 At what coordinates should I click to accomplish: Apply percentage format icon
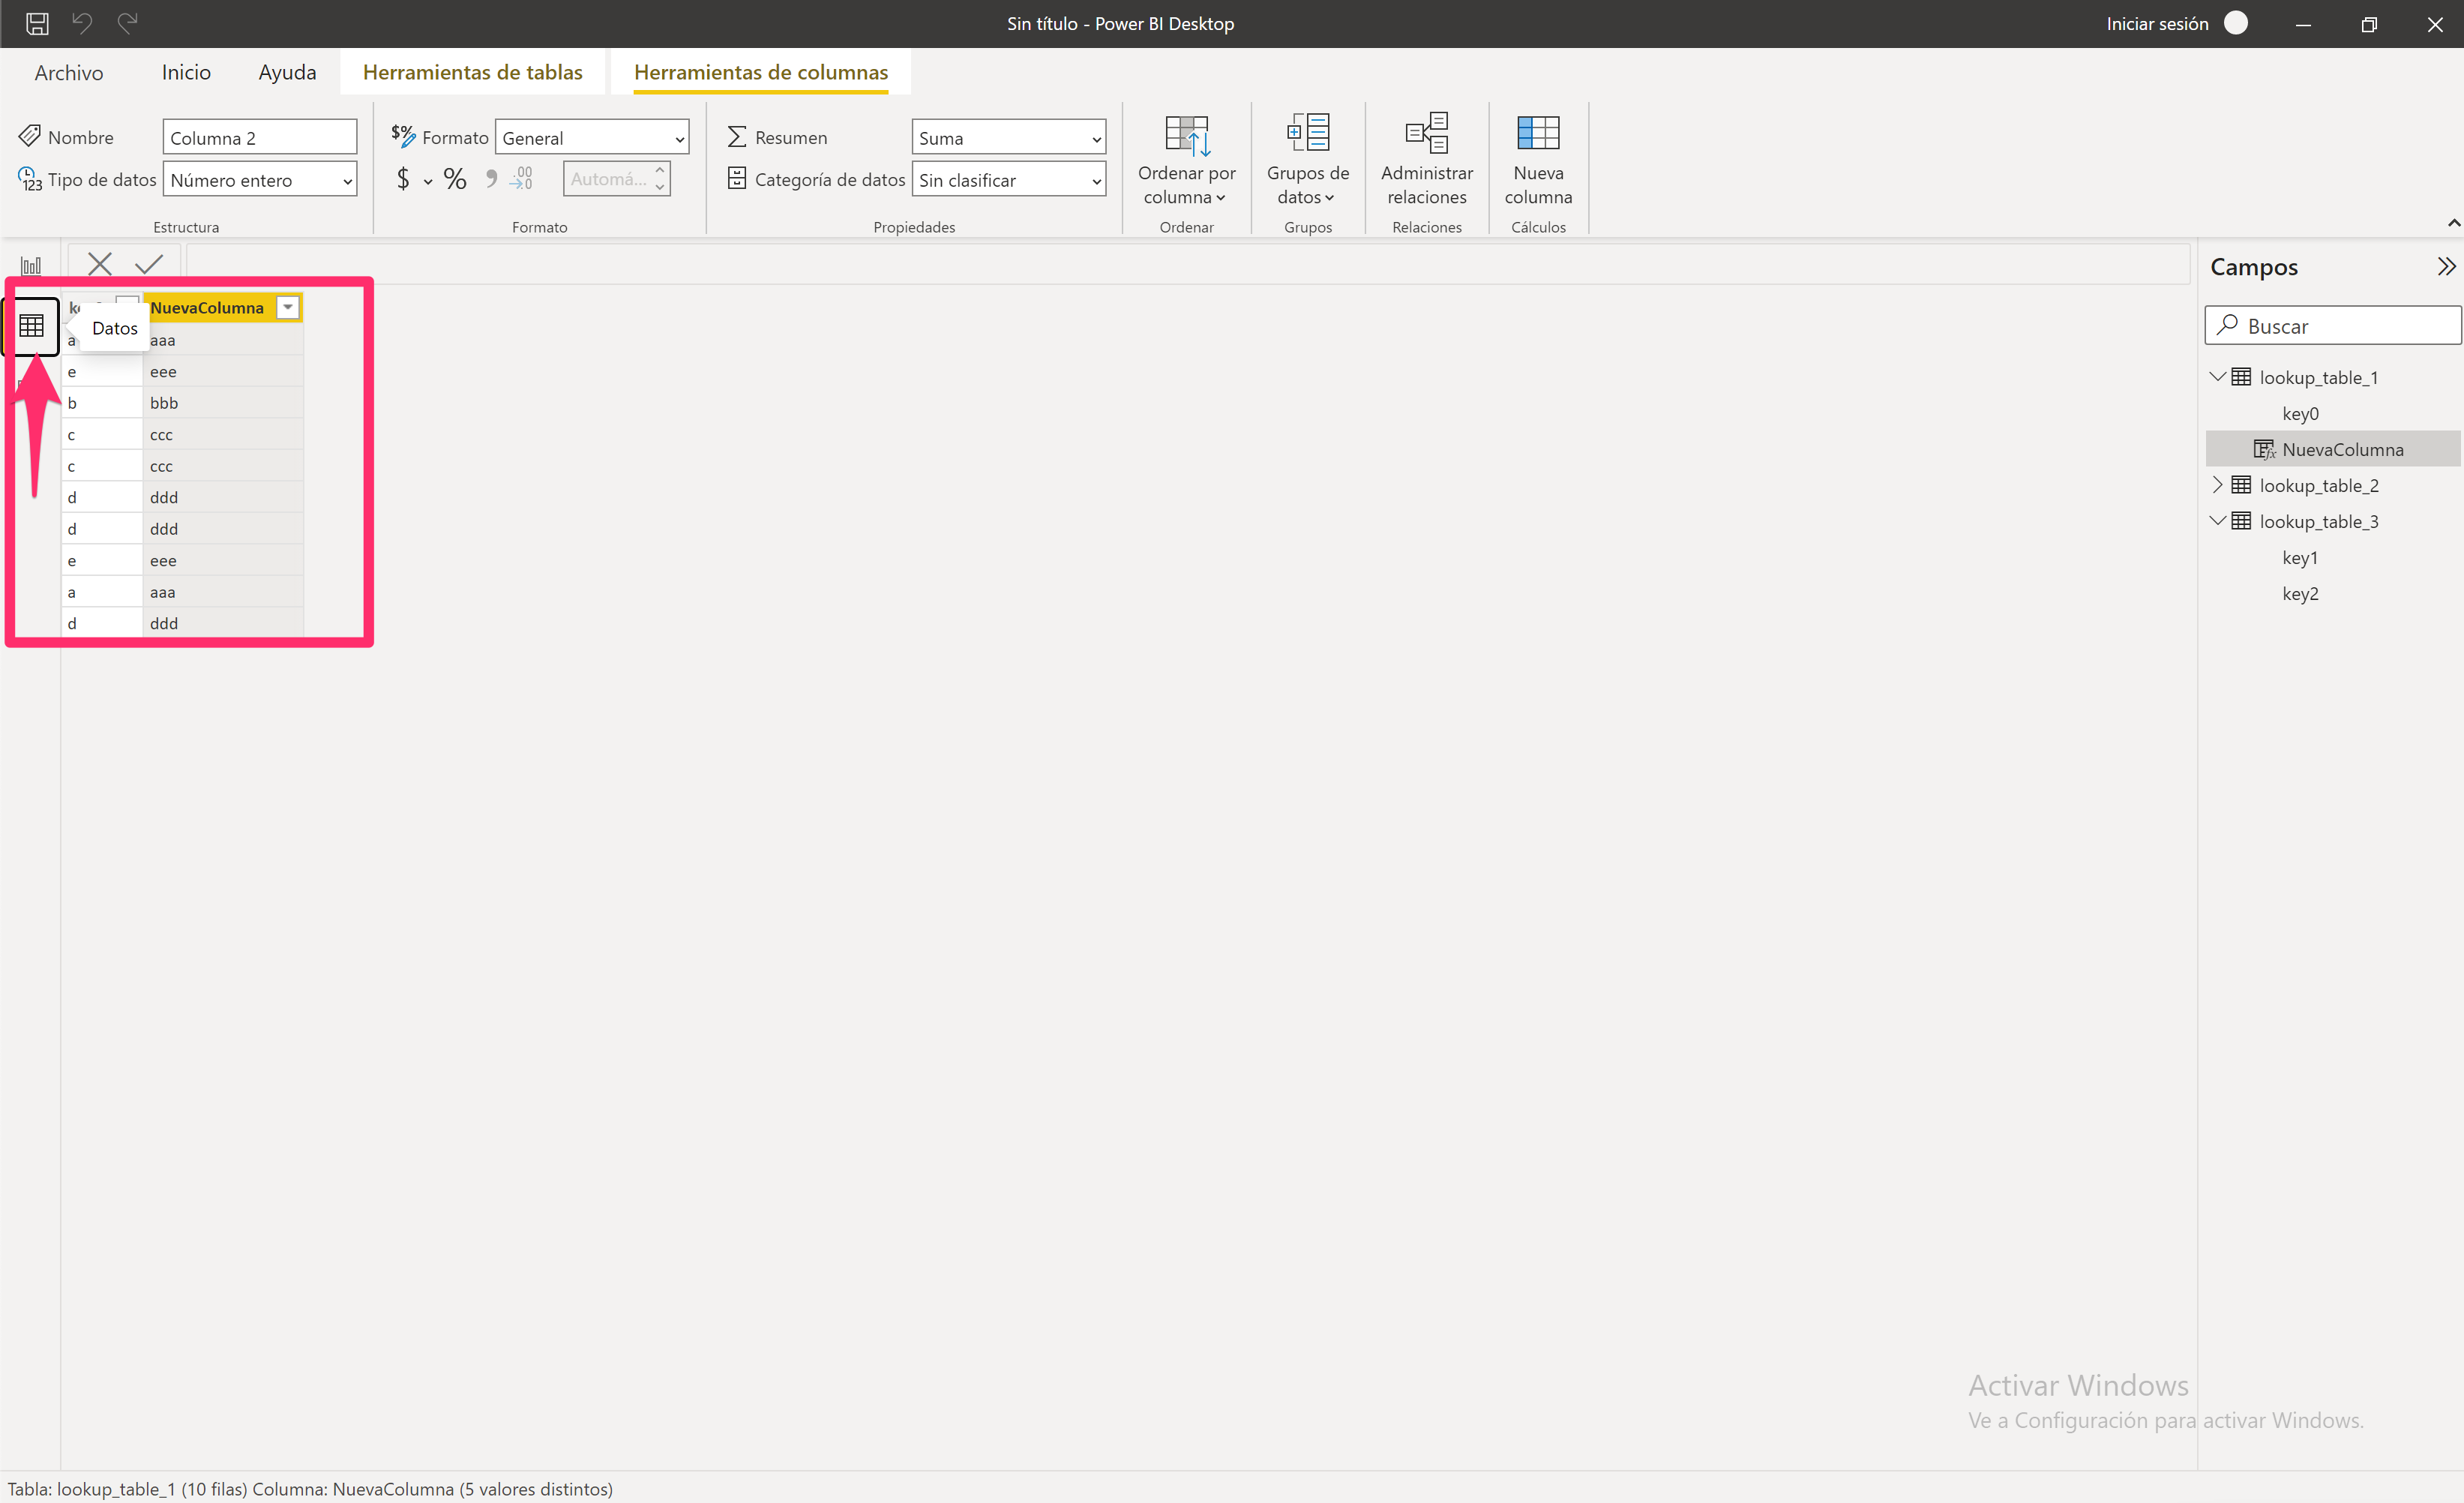click(455, 179)
